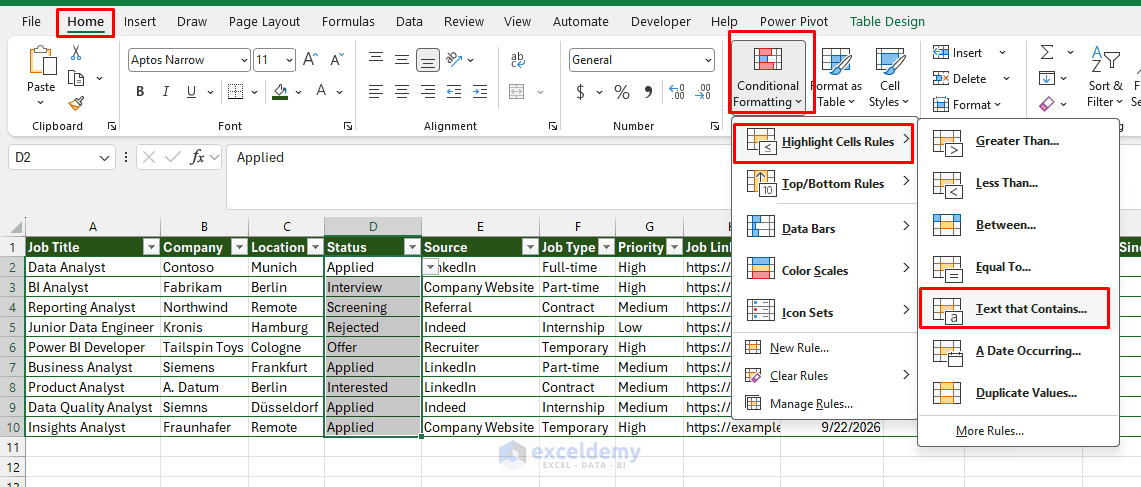Click the Conditional Formatting button
This screenshot has height=487, width=1141.
768,75
